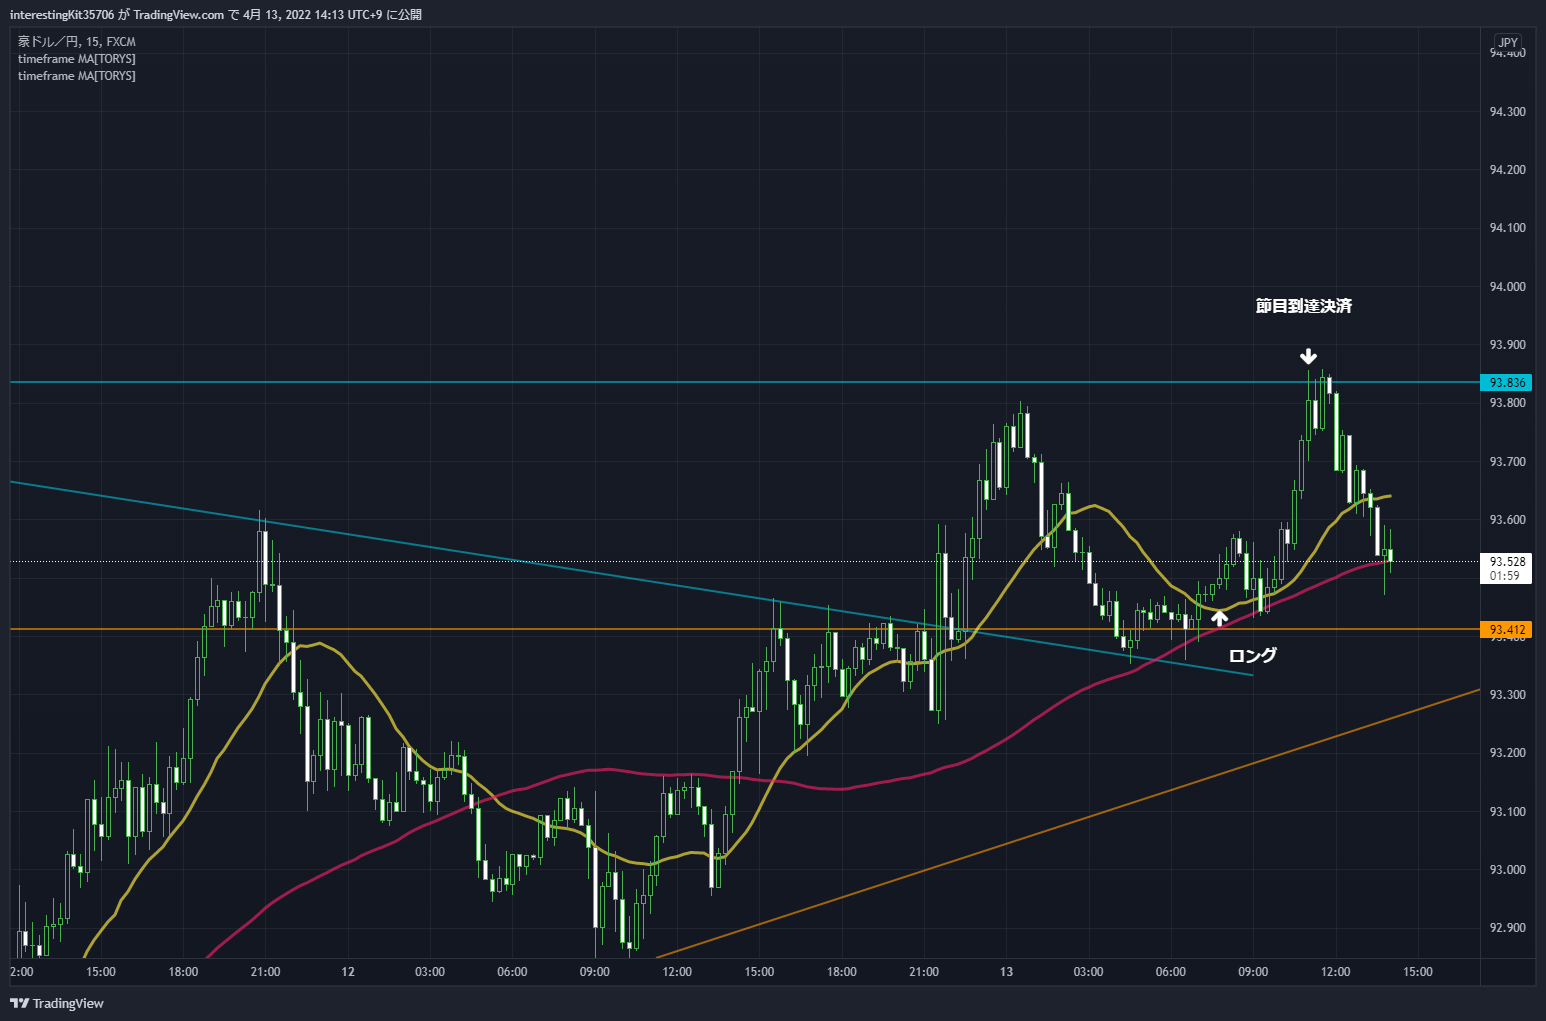Viewport: 1546px width, 1021px height.
Task: Click the 93.600 price axis label
Action: (x=1507, y=520)
